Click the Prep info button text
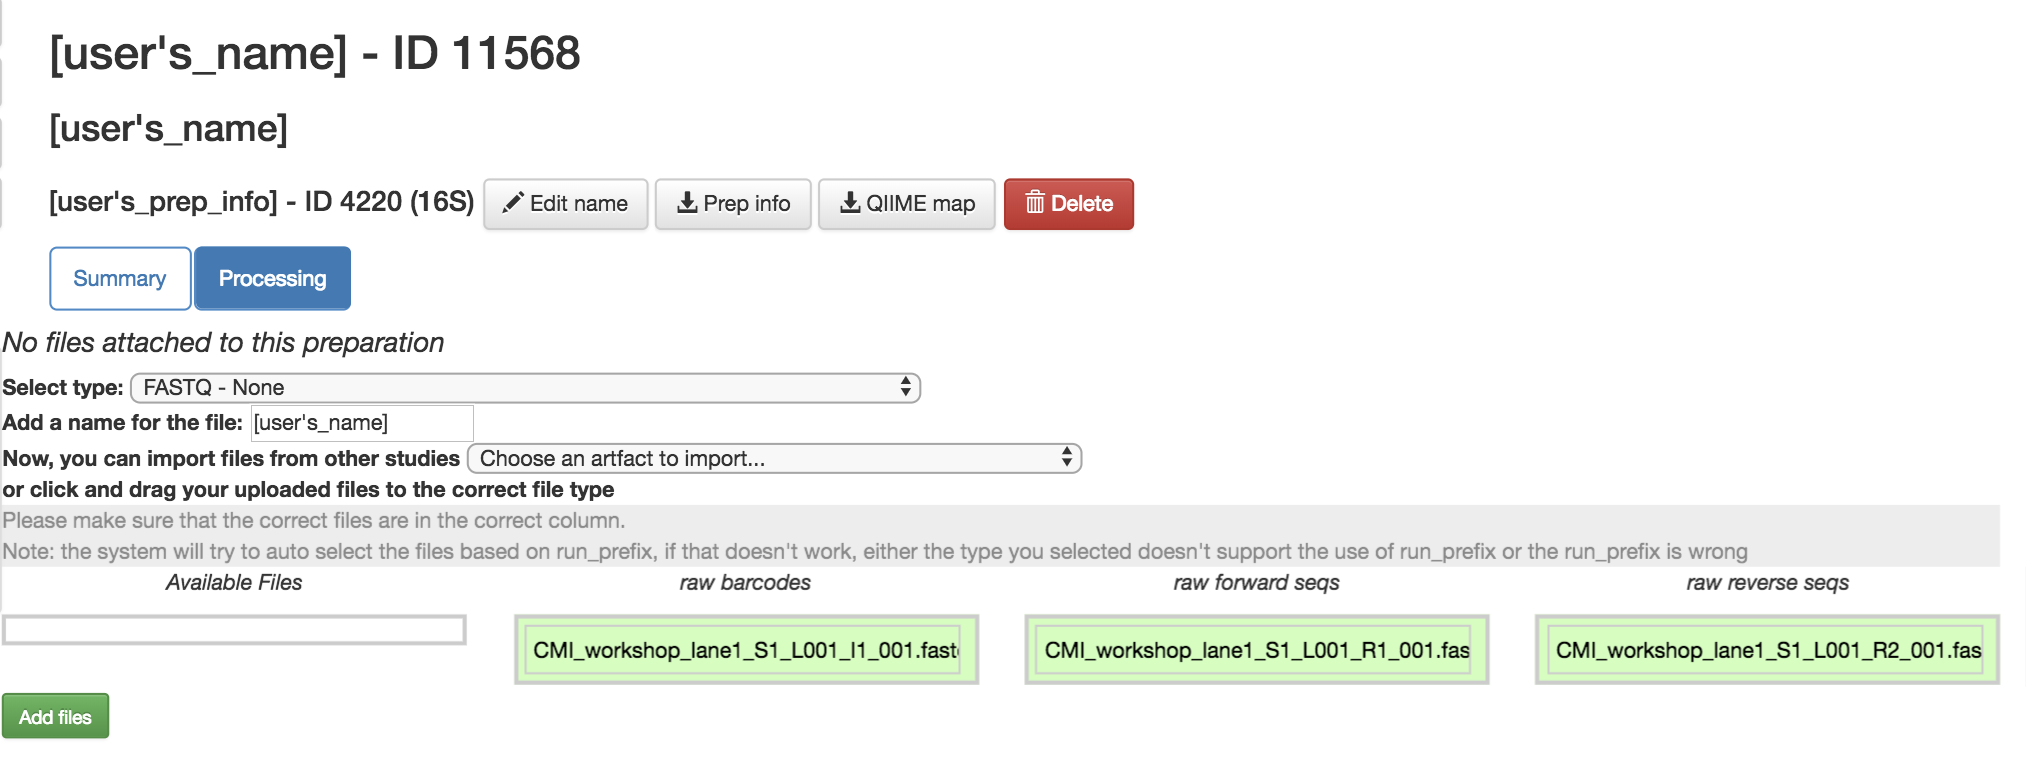 [x=747, y=204]
